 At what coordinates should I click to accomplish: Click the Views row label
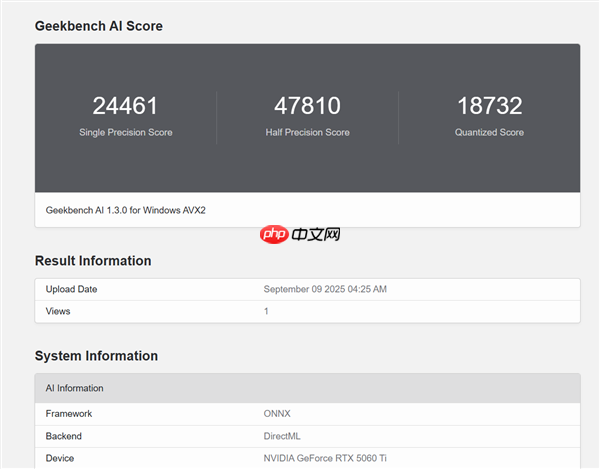(x=58, y=311)
